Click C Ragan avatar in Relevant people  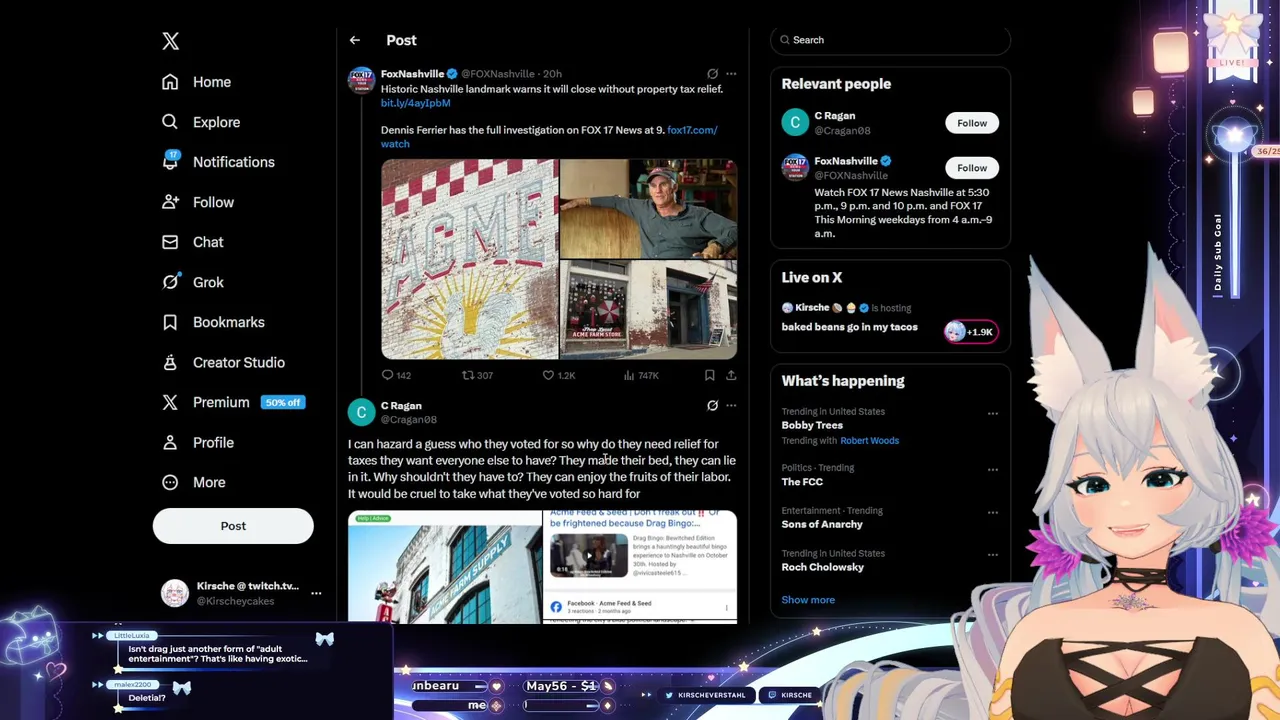pyautogui.click(x=795, y=122)
